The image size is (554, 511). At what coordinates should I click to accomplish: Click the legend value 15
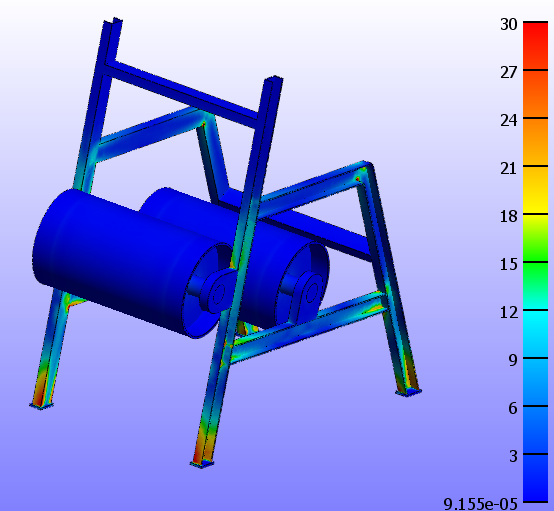pyautogui.click(x=508, y=264)
